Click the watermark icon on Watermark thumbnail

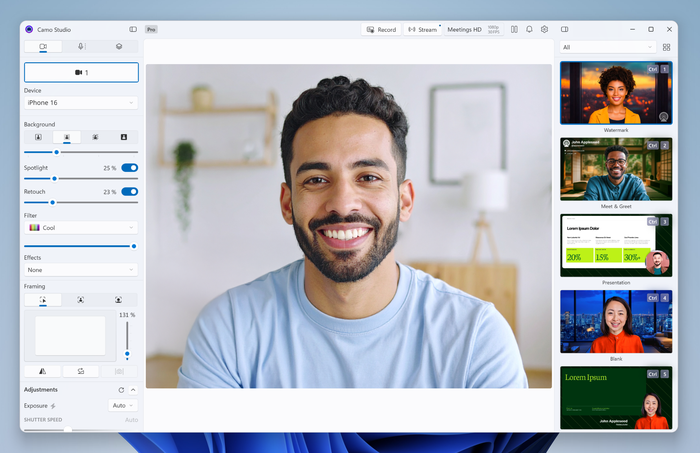tap(664, 117)
